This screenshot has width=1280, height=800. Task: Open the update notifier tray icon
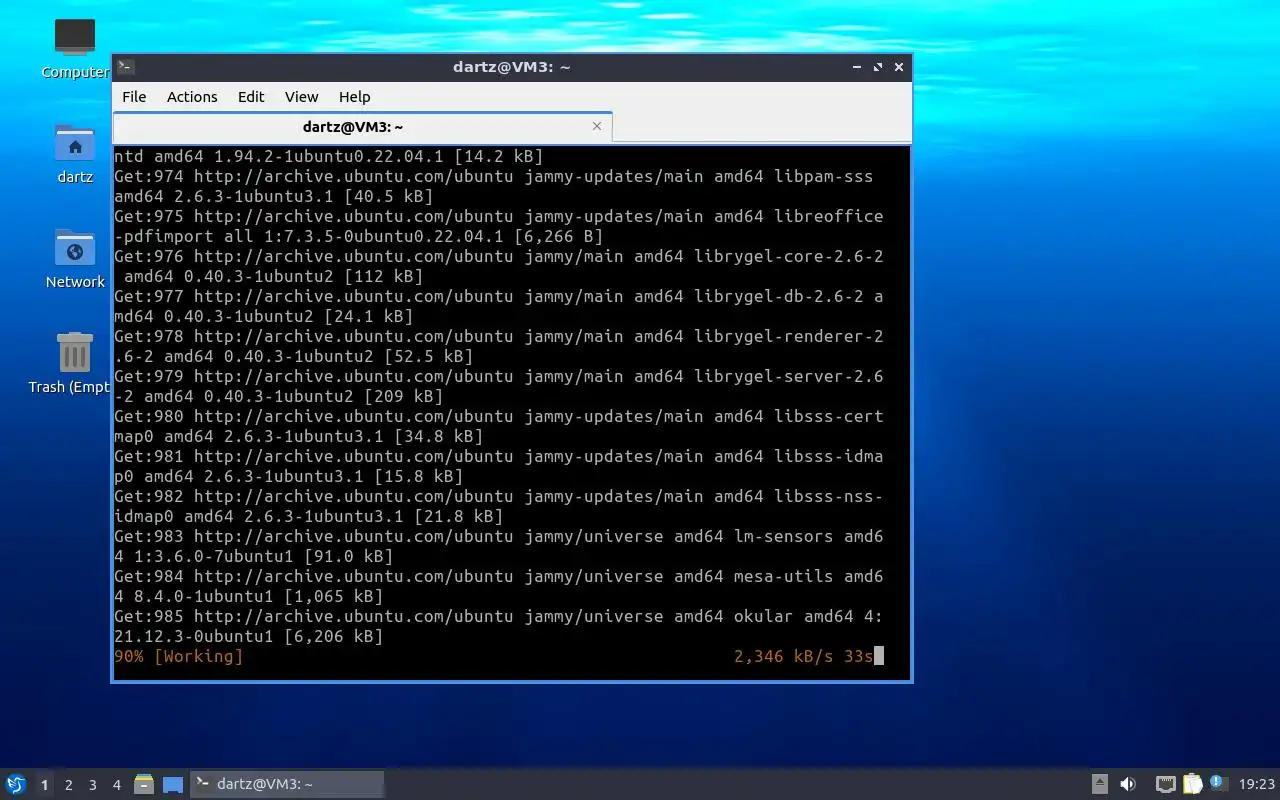(1217, 783)
